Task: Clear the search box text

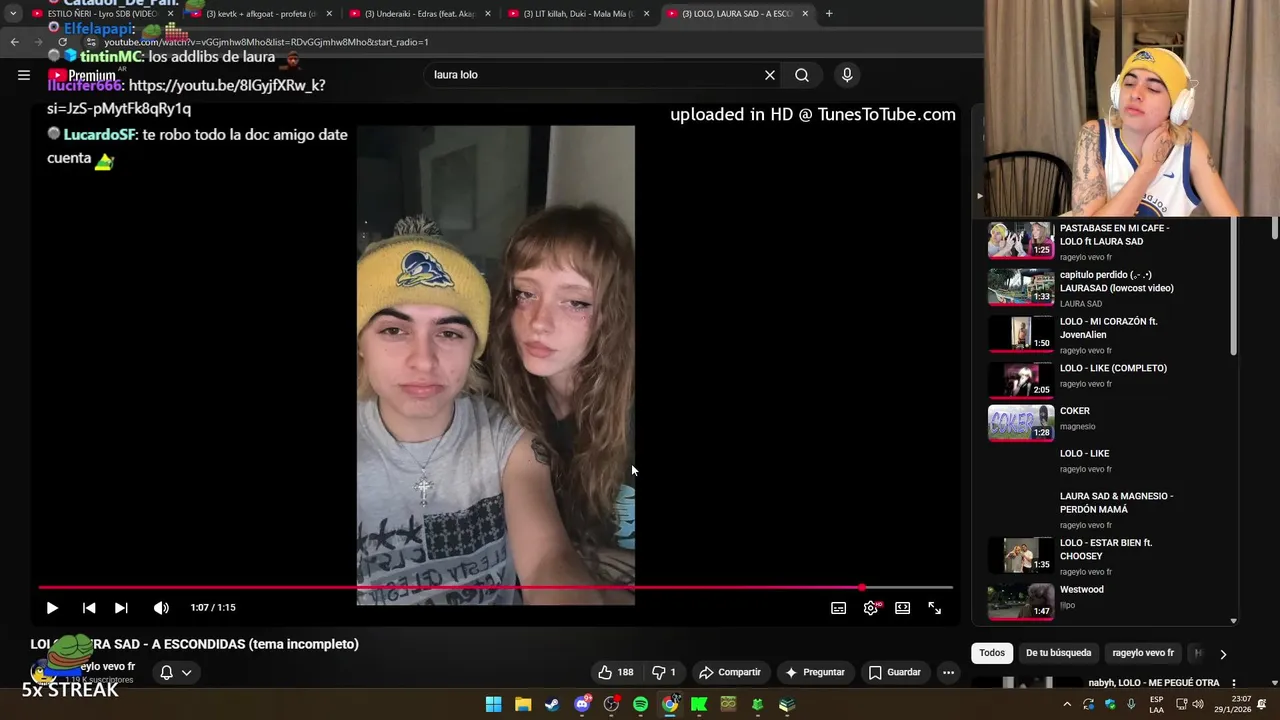Action: tap(770, 75)
